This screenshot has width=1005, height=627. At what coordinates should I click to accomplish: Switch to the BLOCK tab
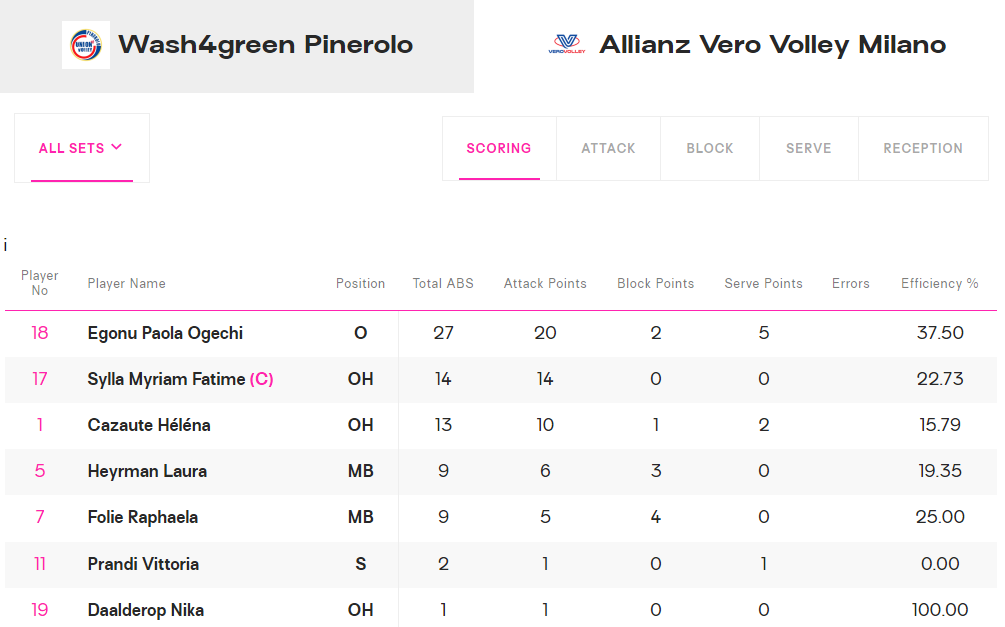click(x=710, y=148)
